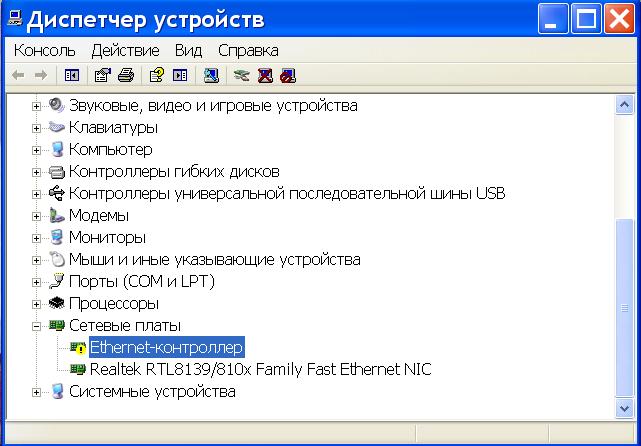Expand the Системные устройства node
641x446 pixels.
[x=36, y=392]
